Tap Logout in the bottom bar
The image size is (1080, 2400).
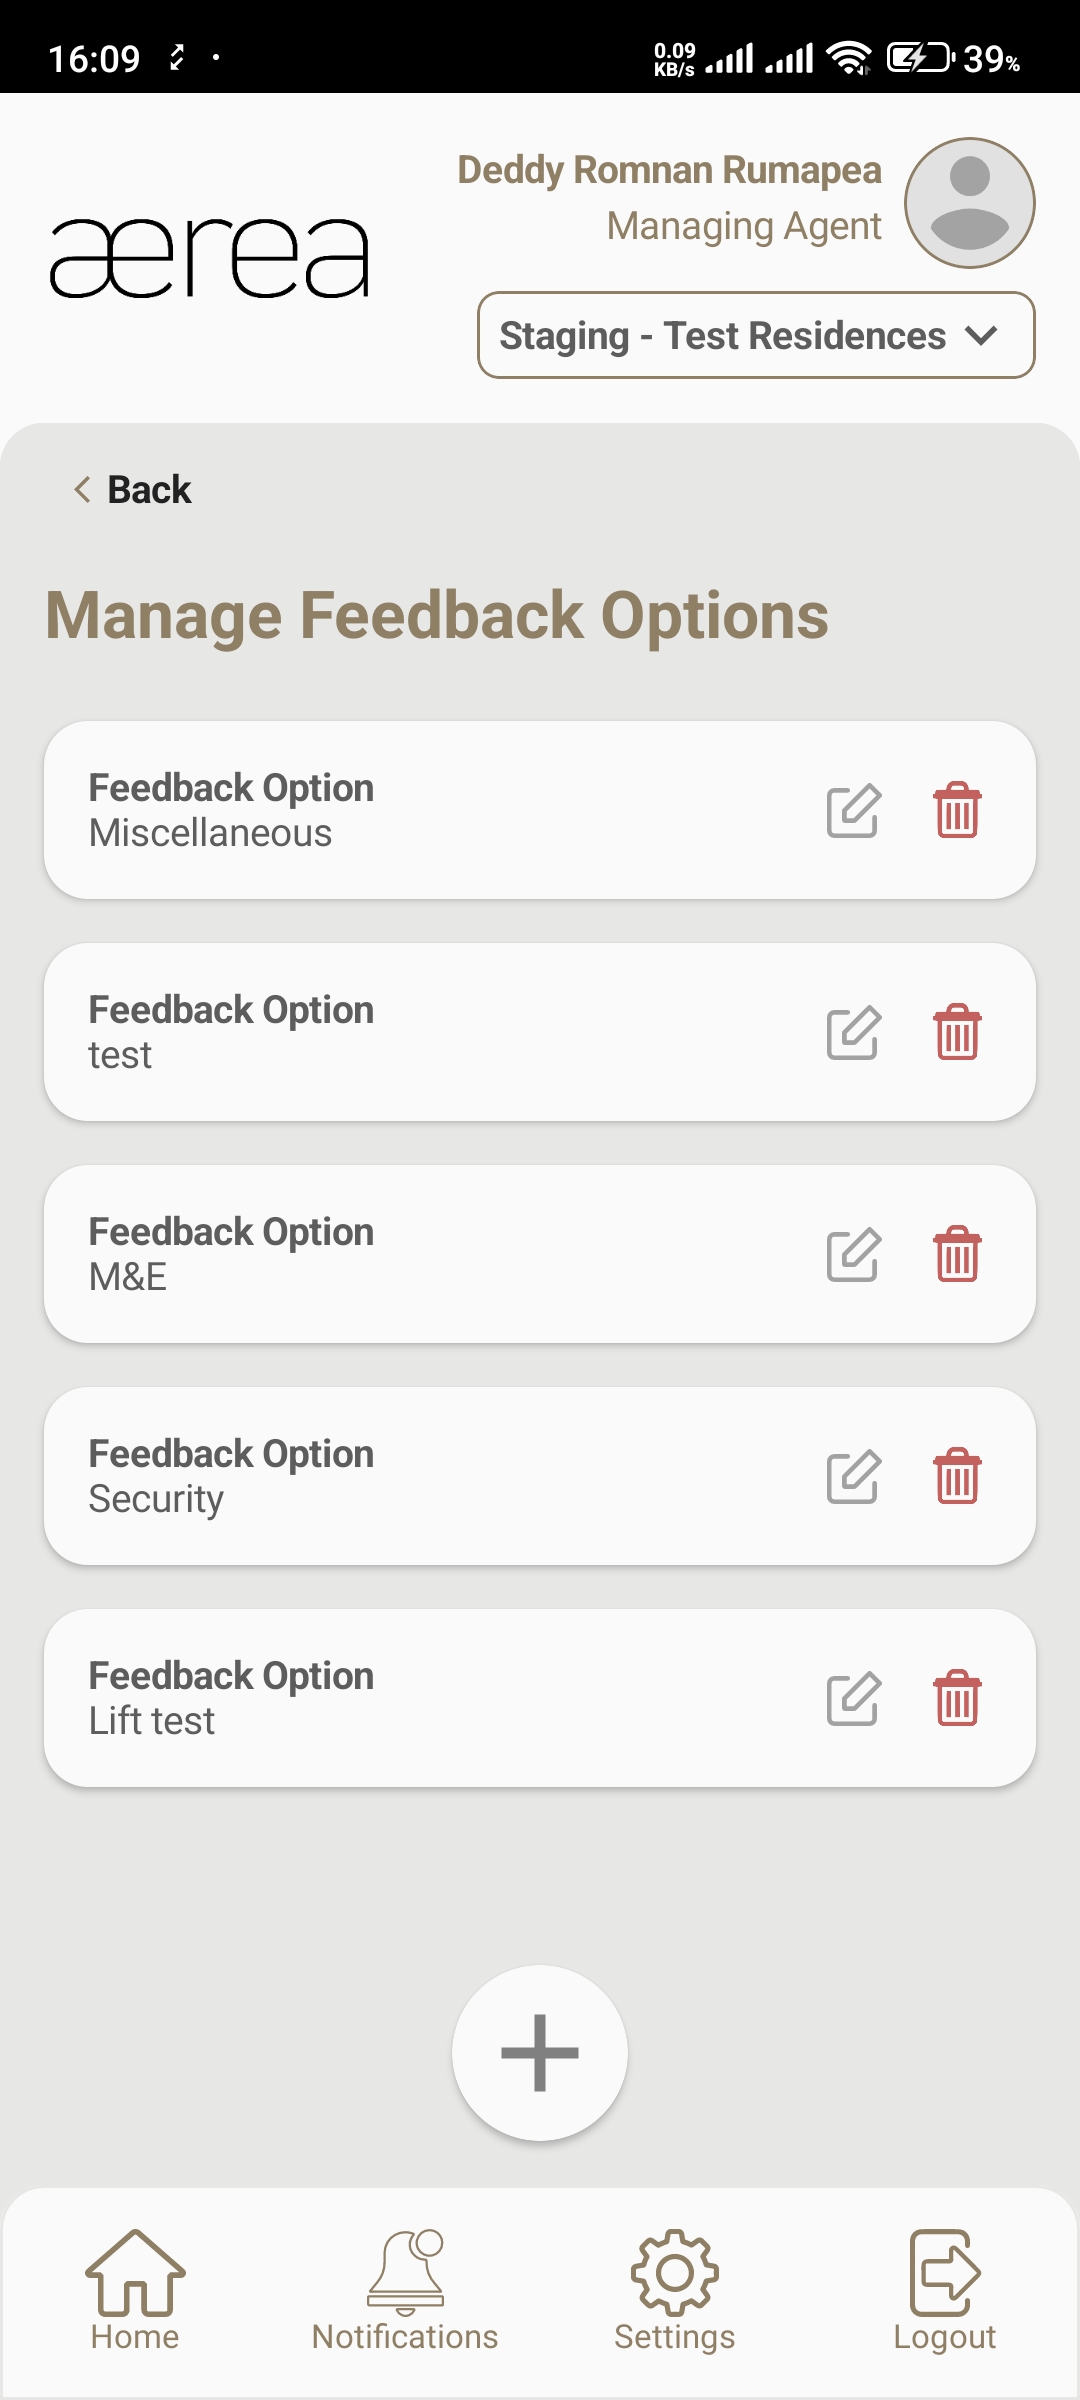[945, 2290]
